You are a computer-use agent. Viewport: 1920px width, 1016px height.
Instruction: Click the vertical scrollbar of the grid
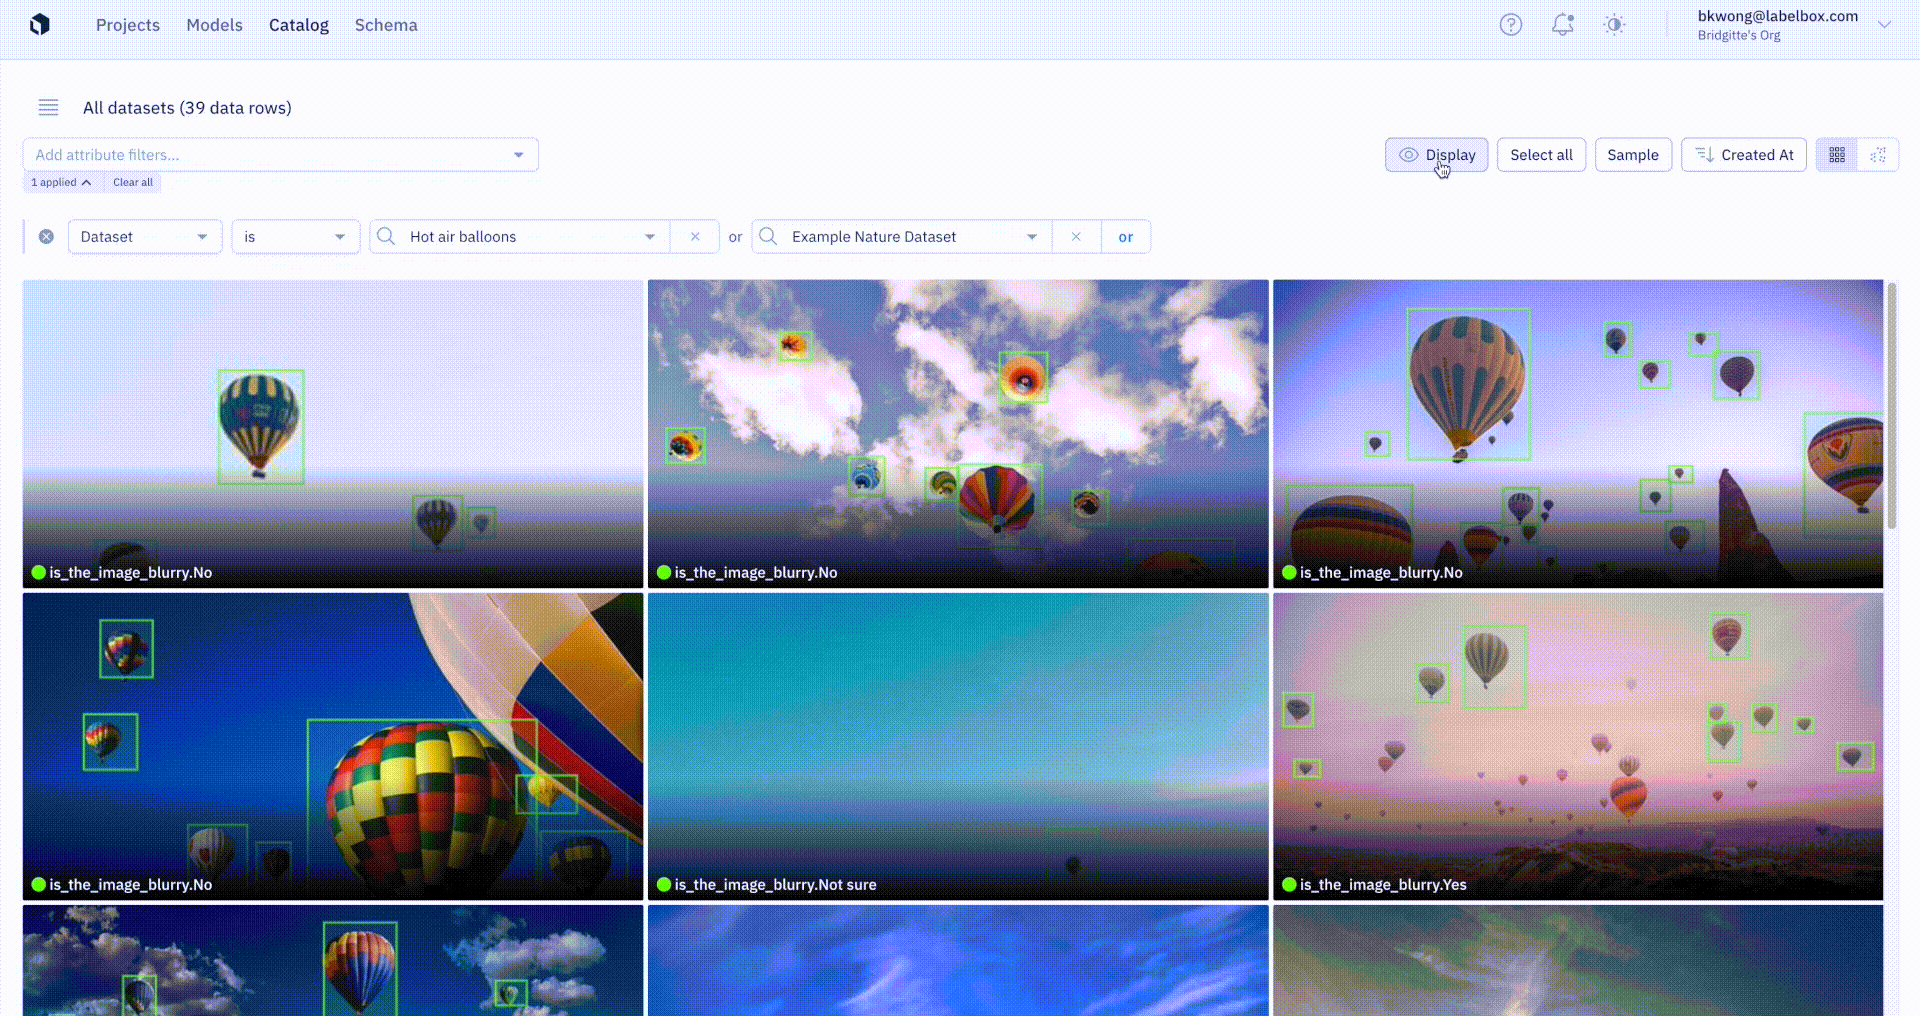1891,405
